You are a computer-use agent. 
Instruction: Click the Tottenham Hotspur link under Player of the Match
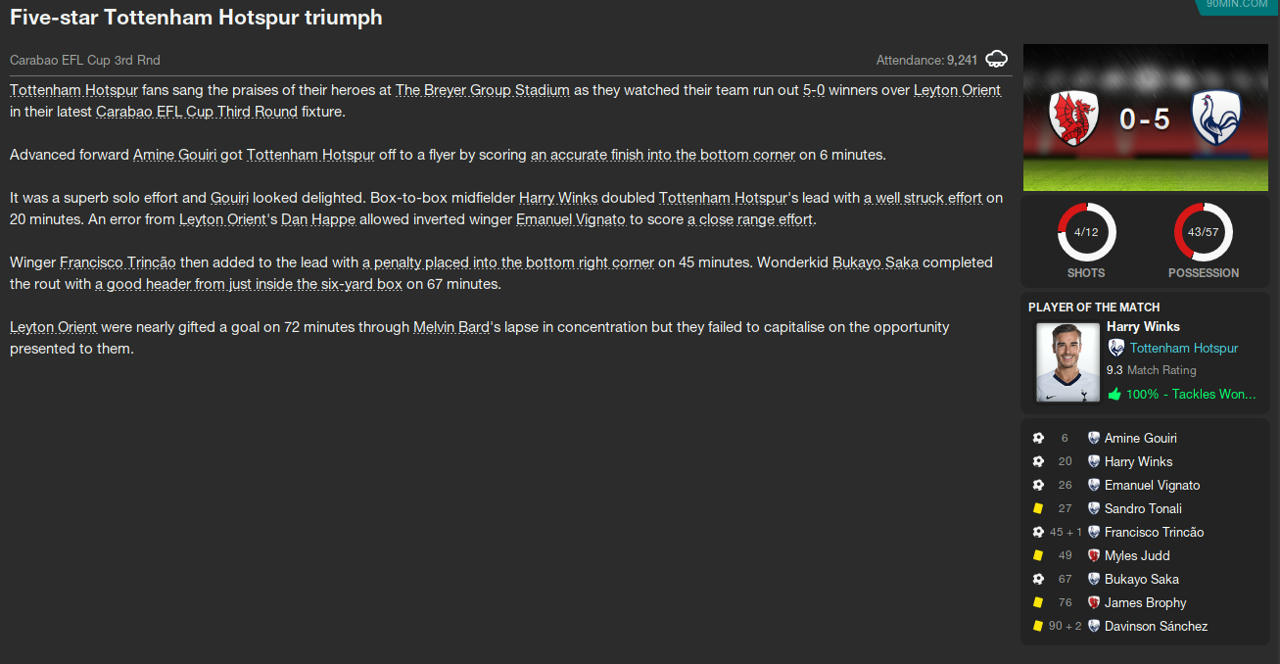(1183, 348)
